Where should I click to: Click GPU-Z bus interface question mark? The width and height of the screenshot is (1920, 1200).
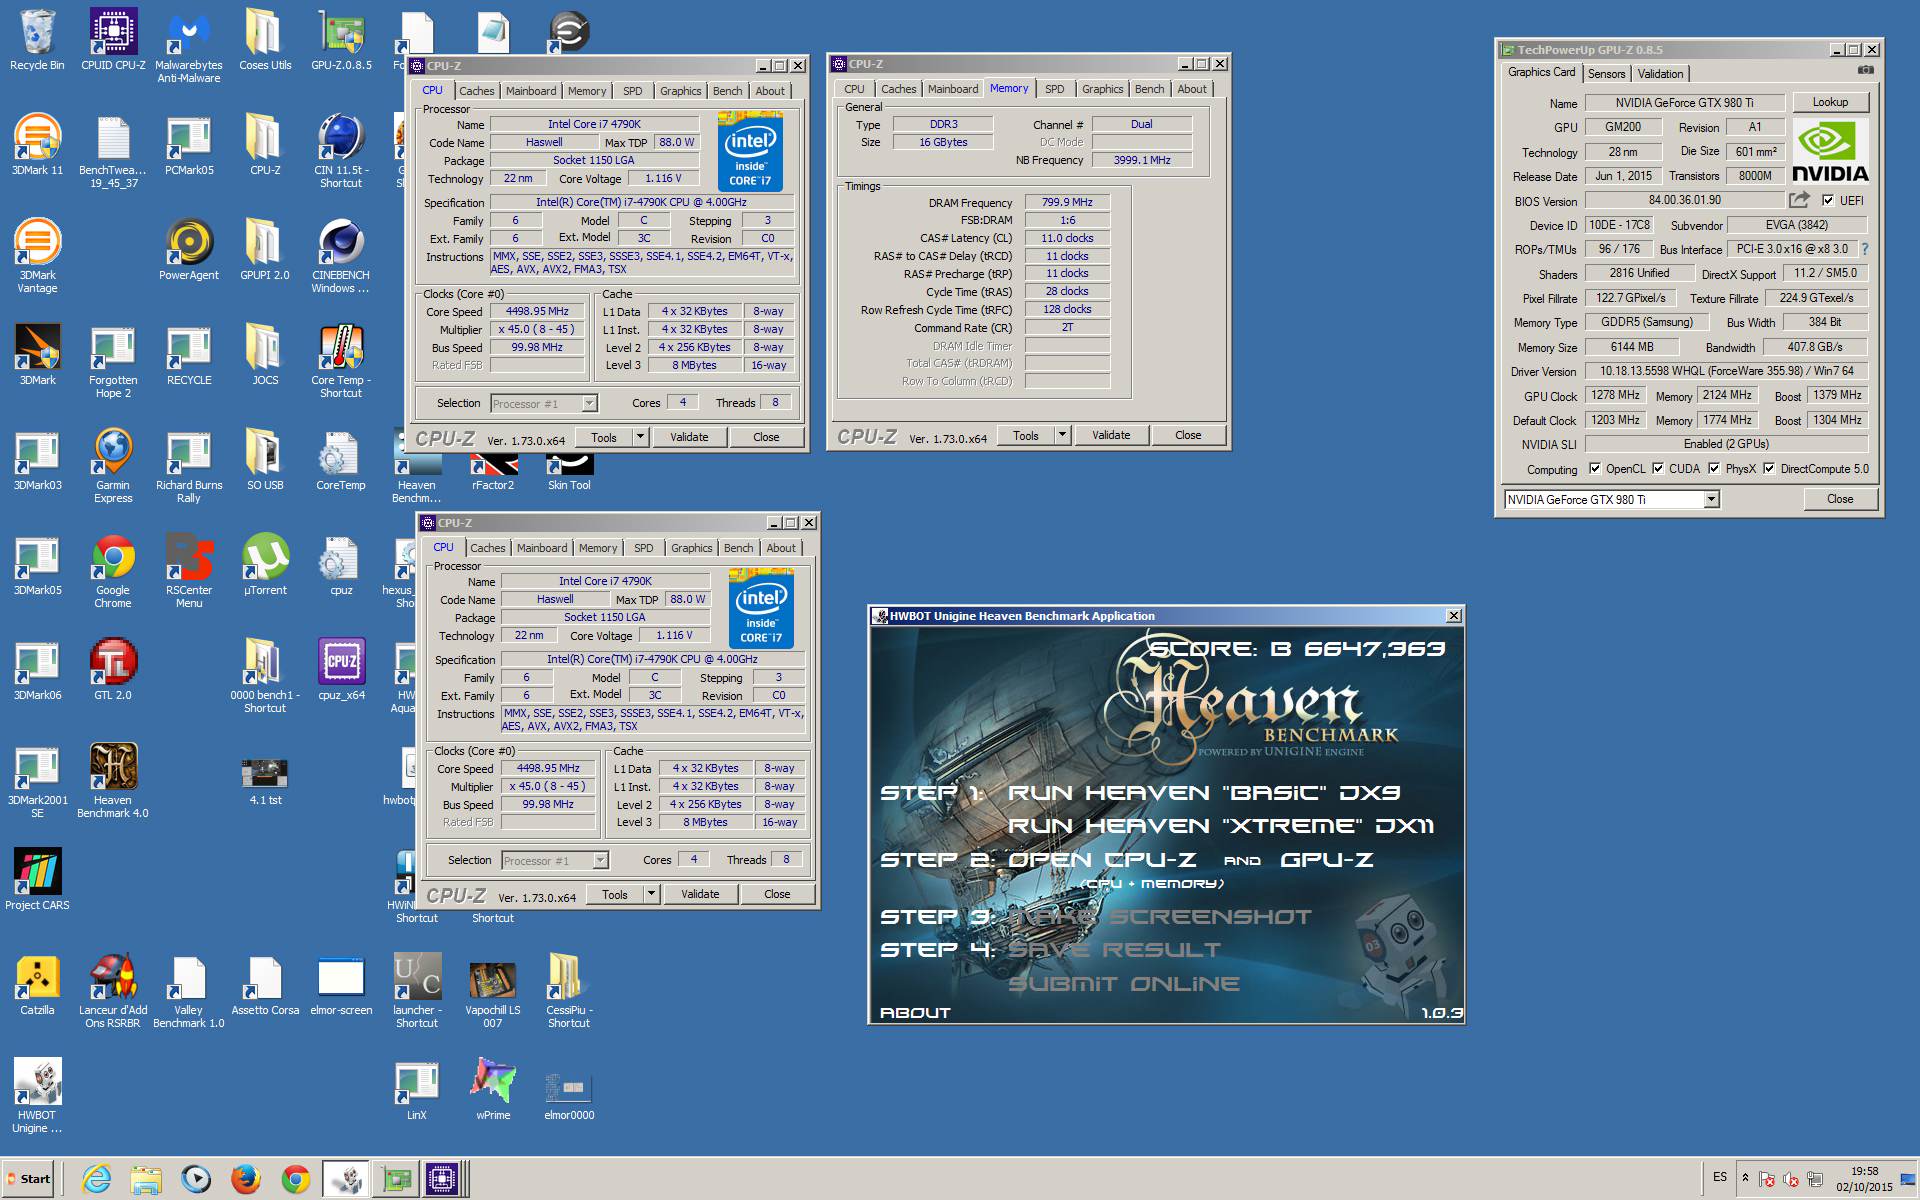[x=1865, y=249]
